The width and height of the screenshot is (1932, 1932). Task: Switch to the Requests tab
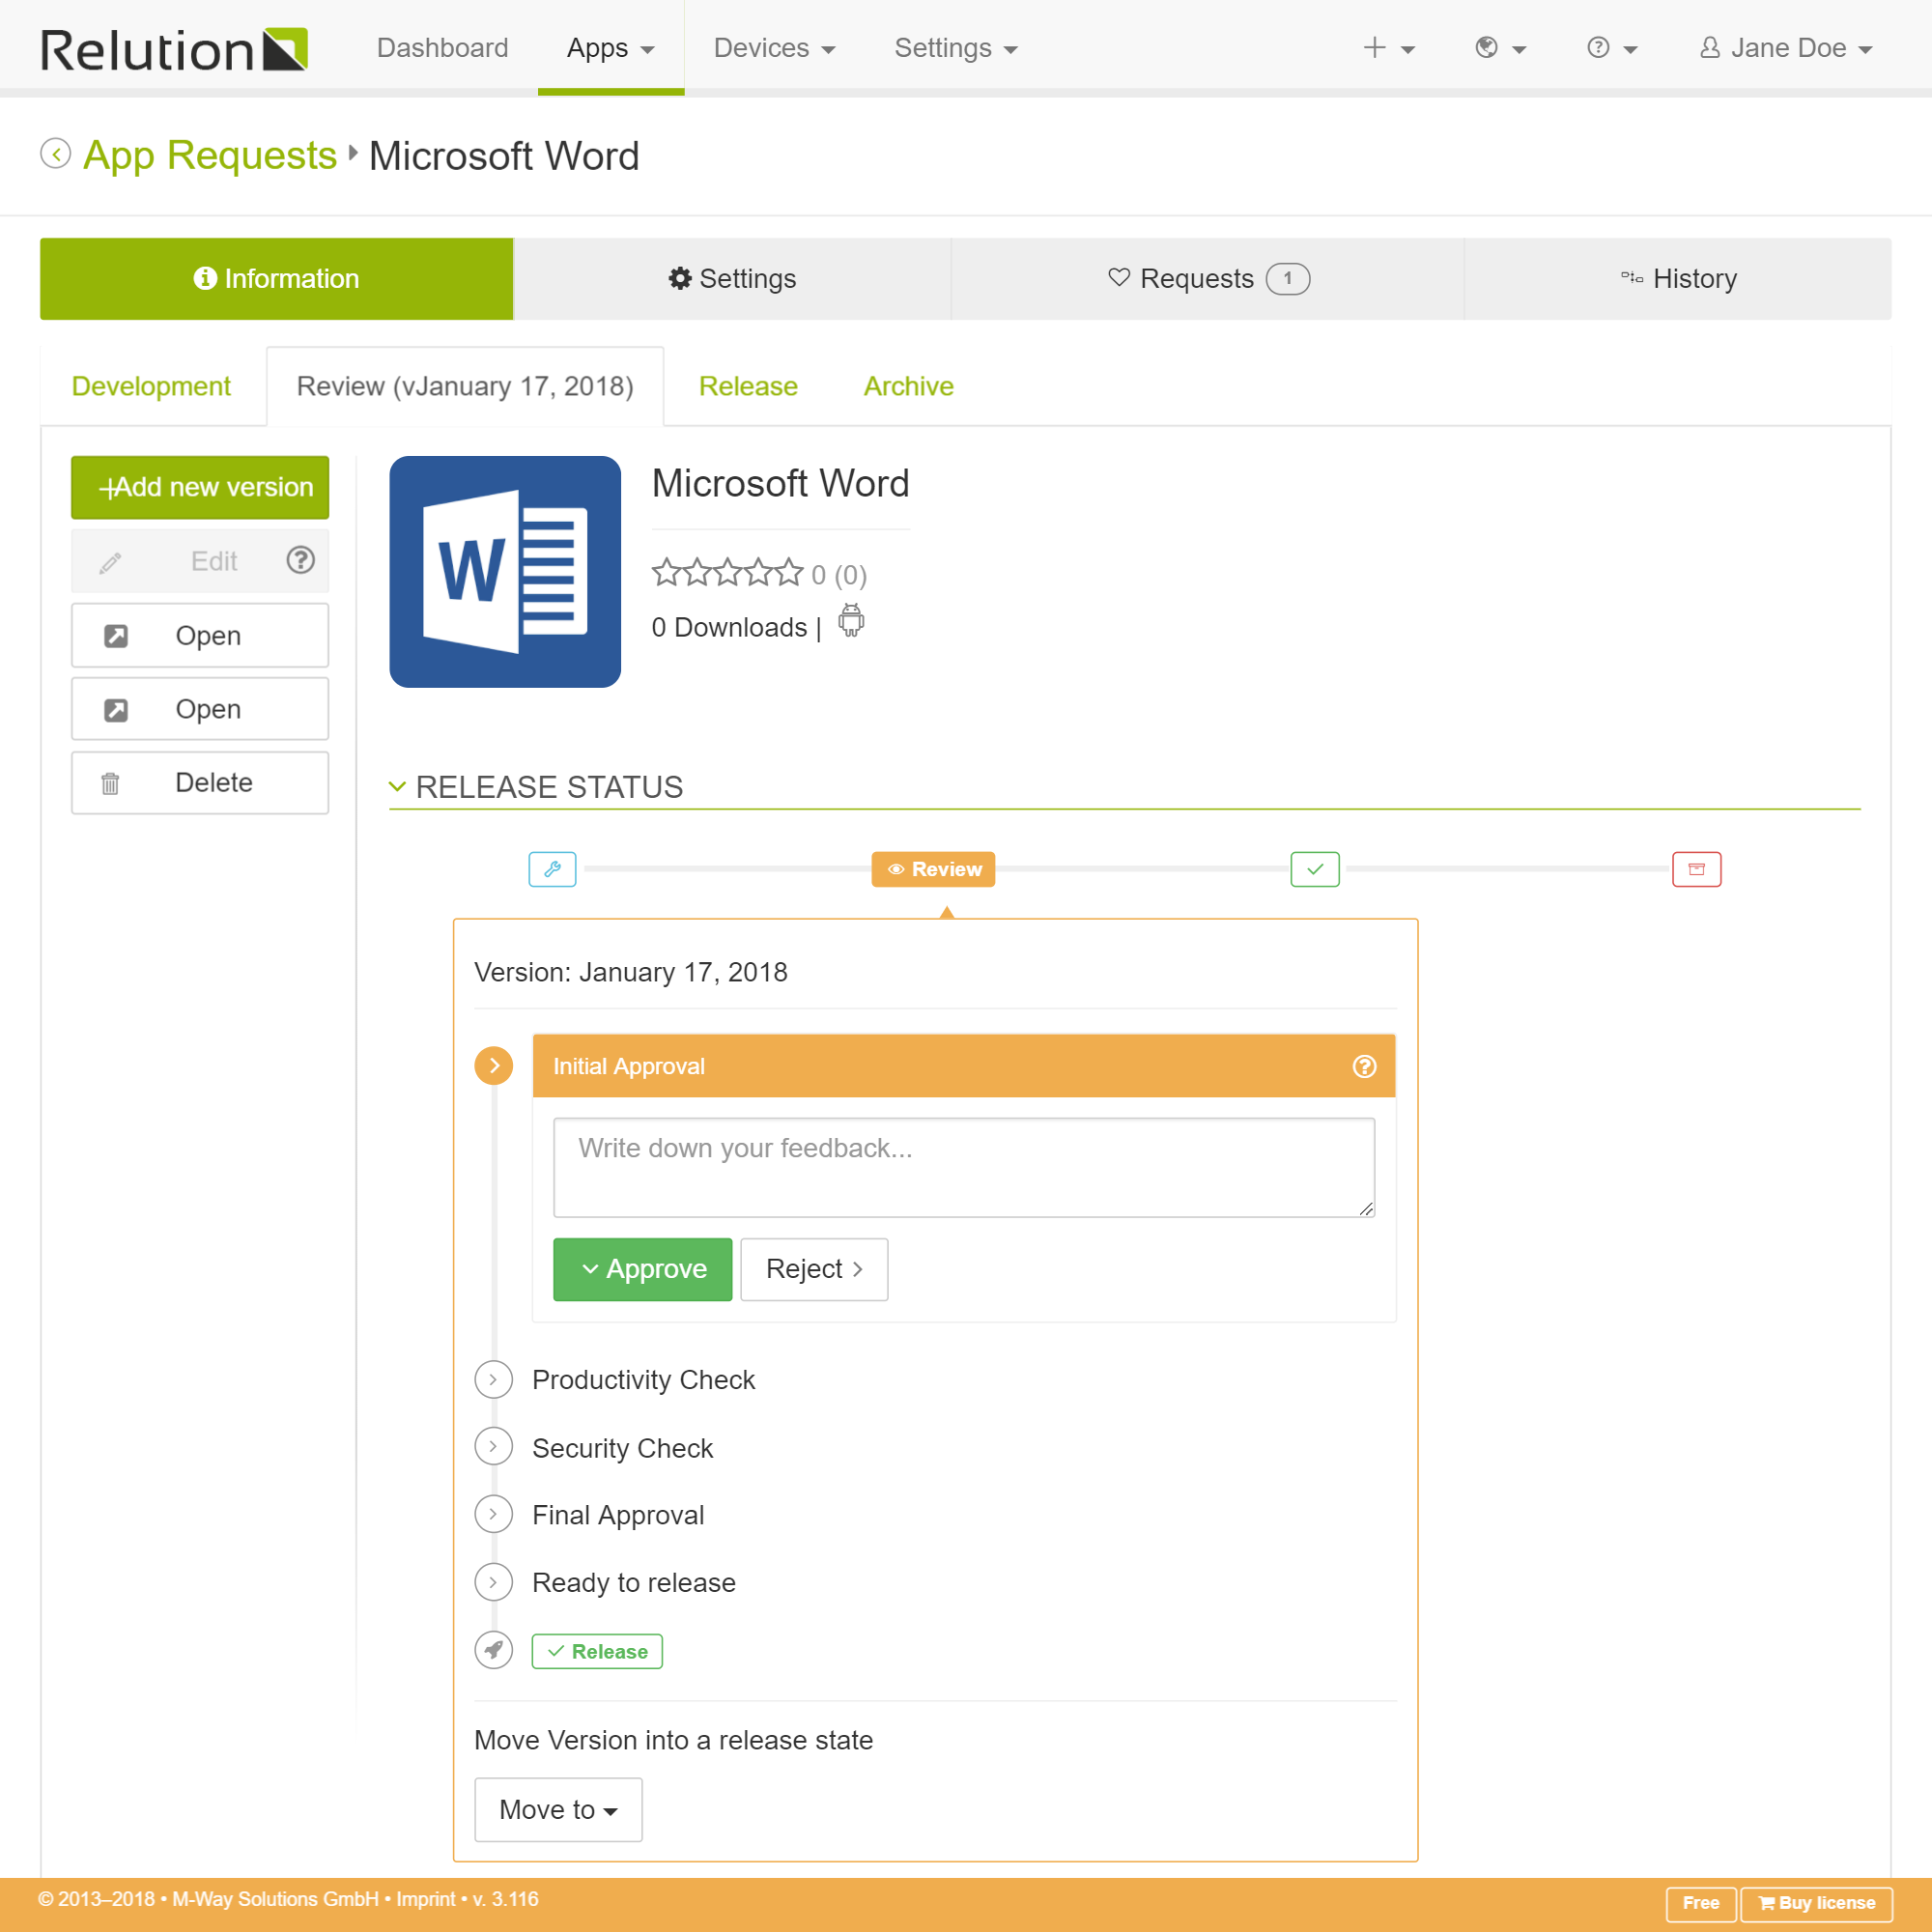pyautogui.click(x=1208, y=279)
